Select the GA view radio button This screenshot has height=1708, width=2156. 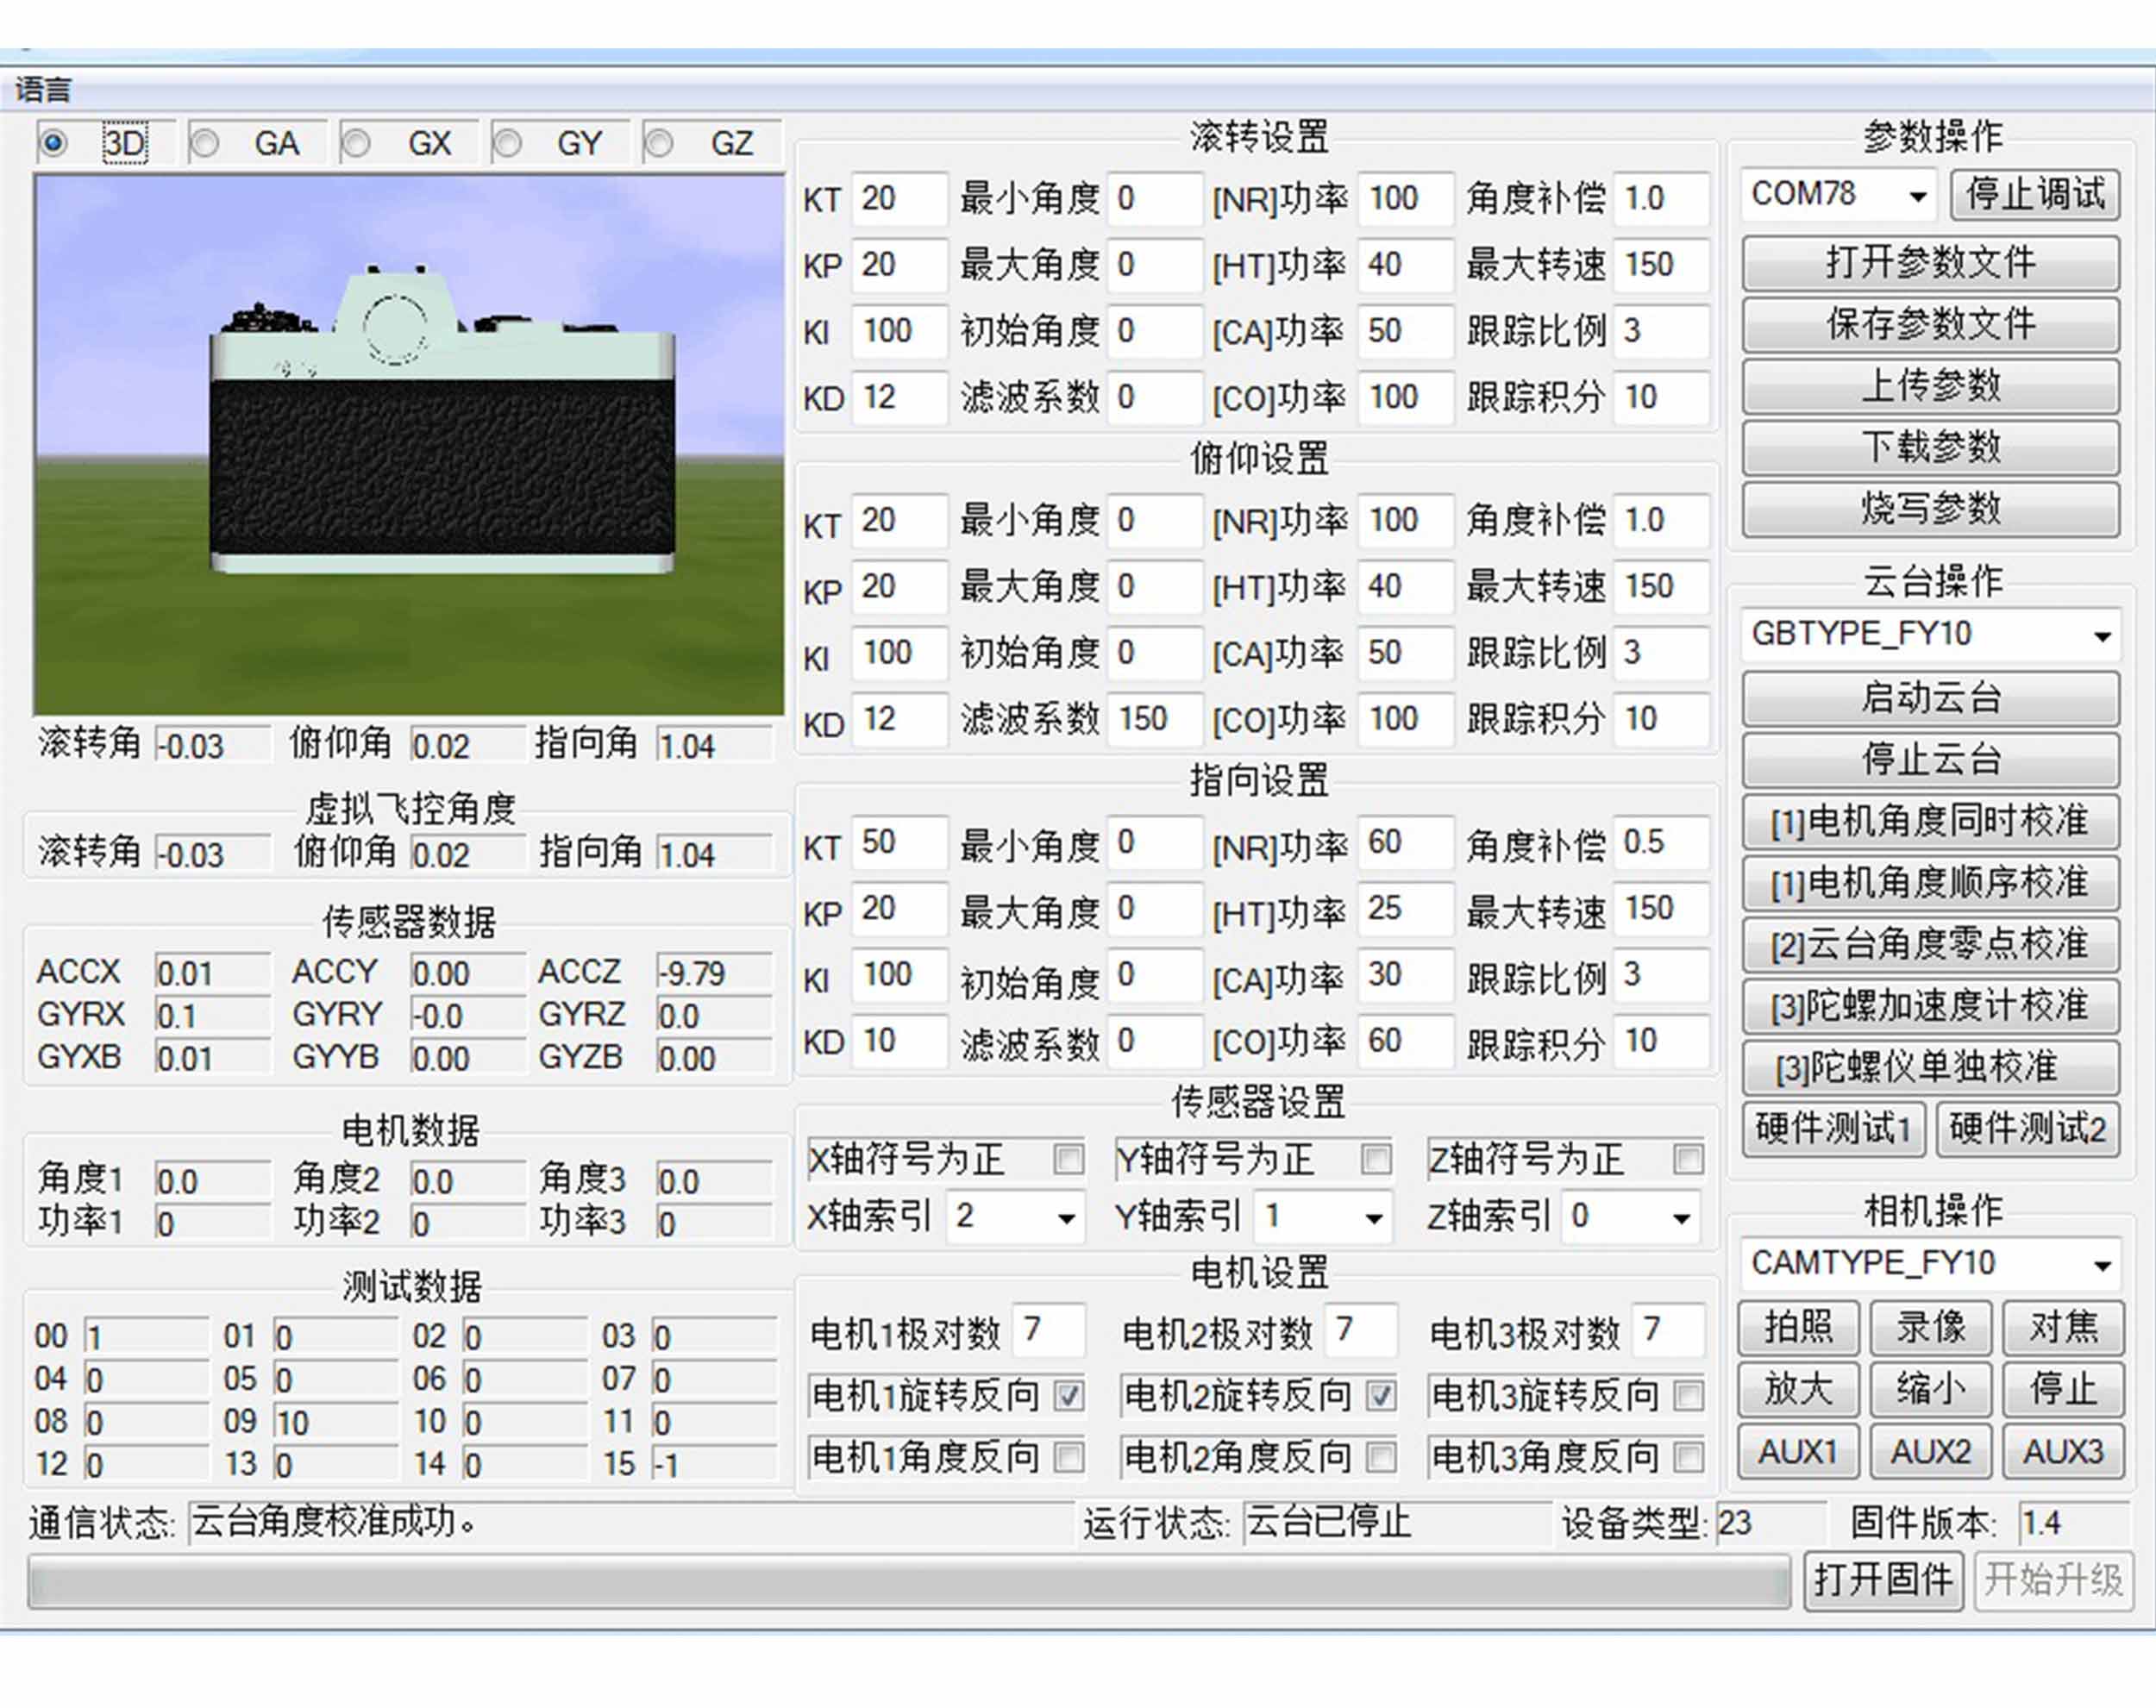205,144
